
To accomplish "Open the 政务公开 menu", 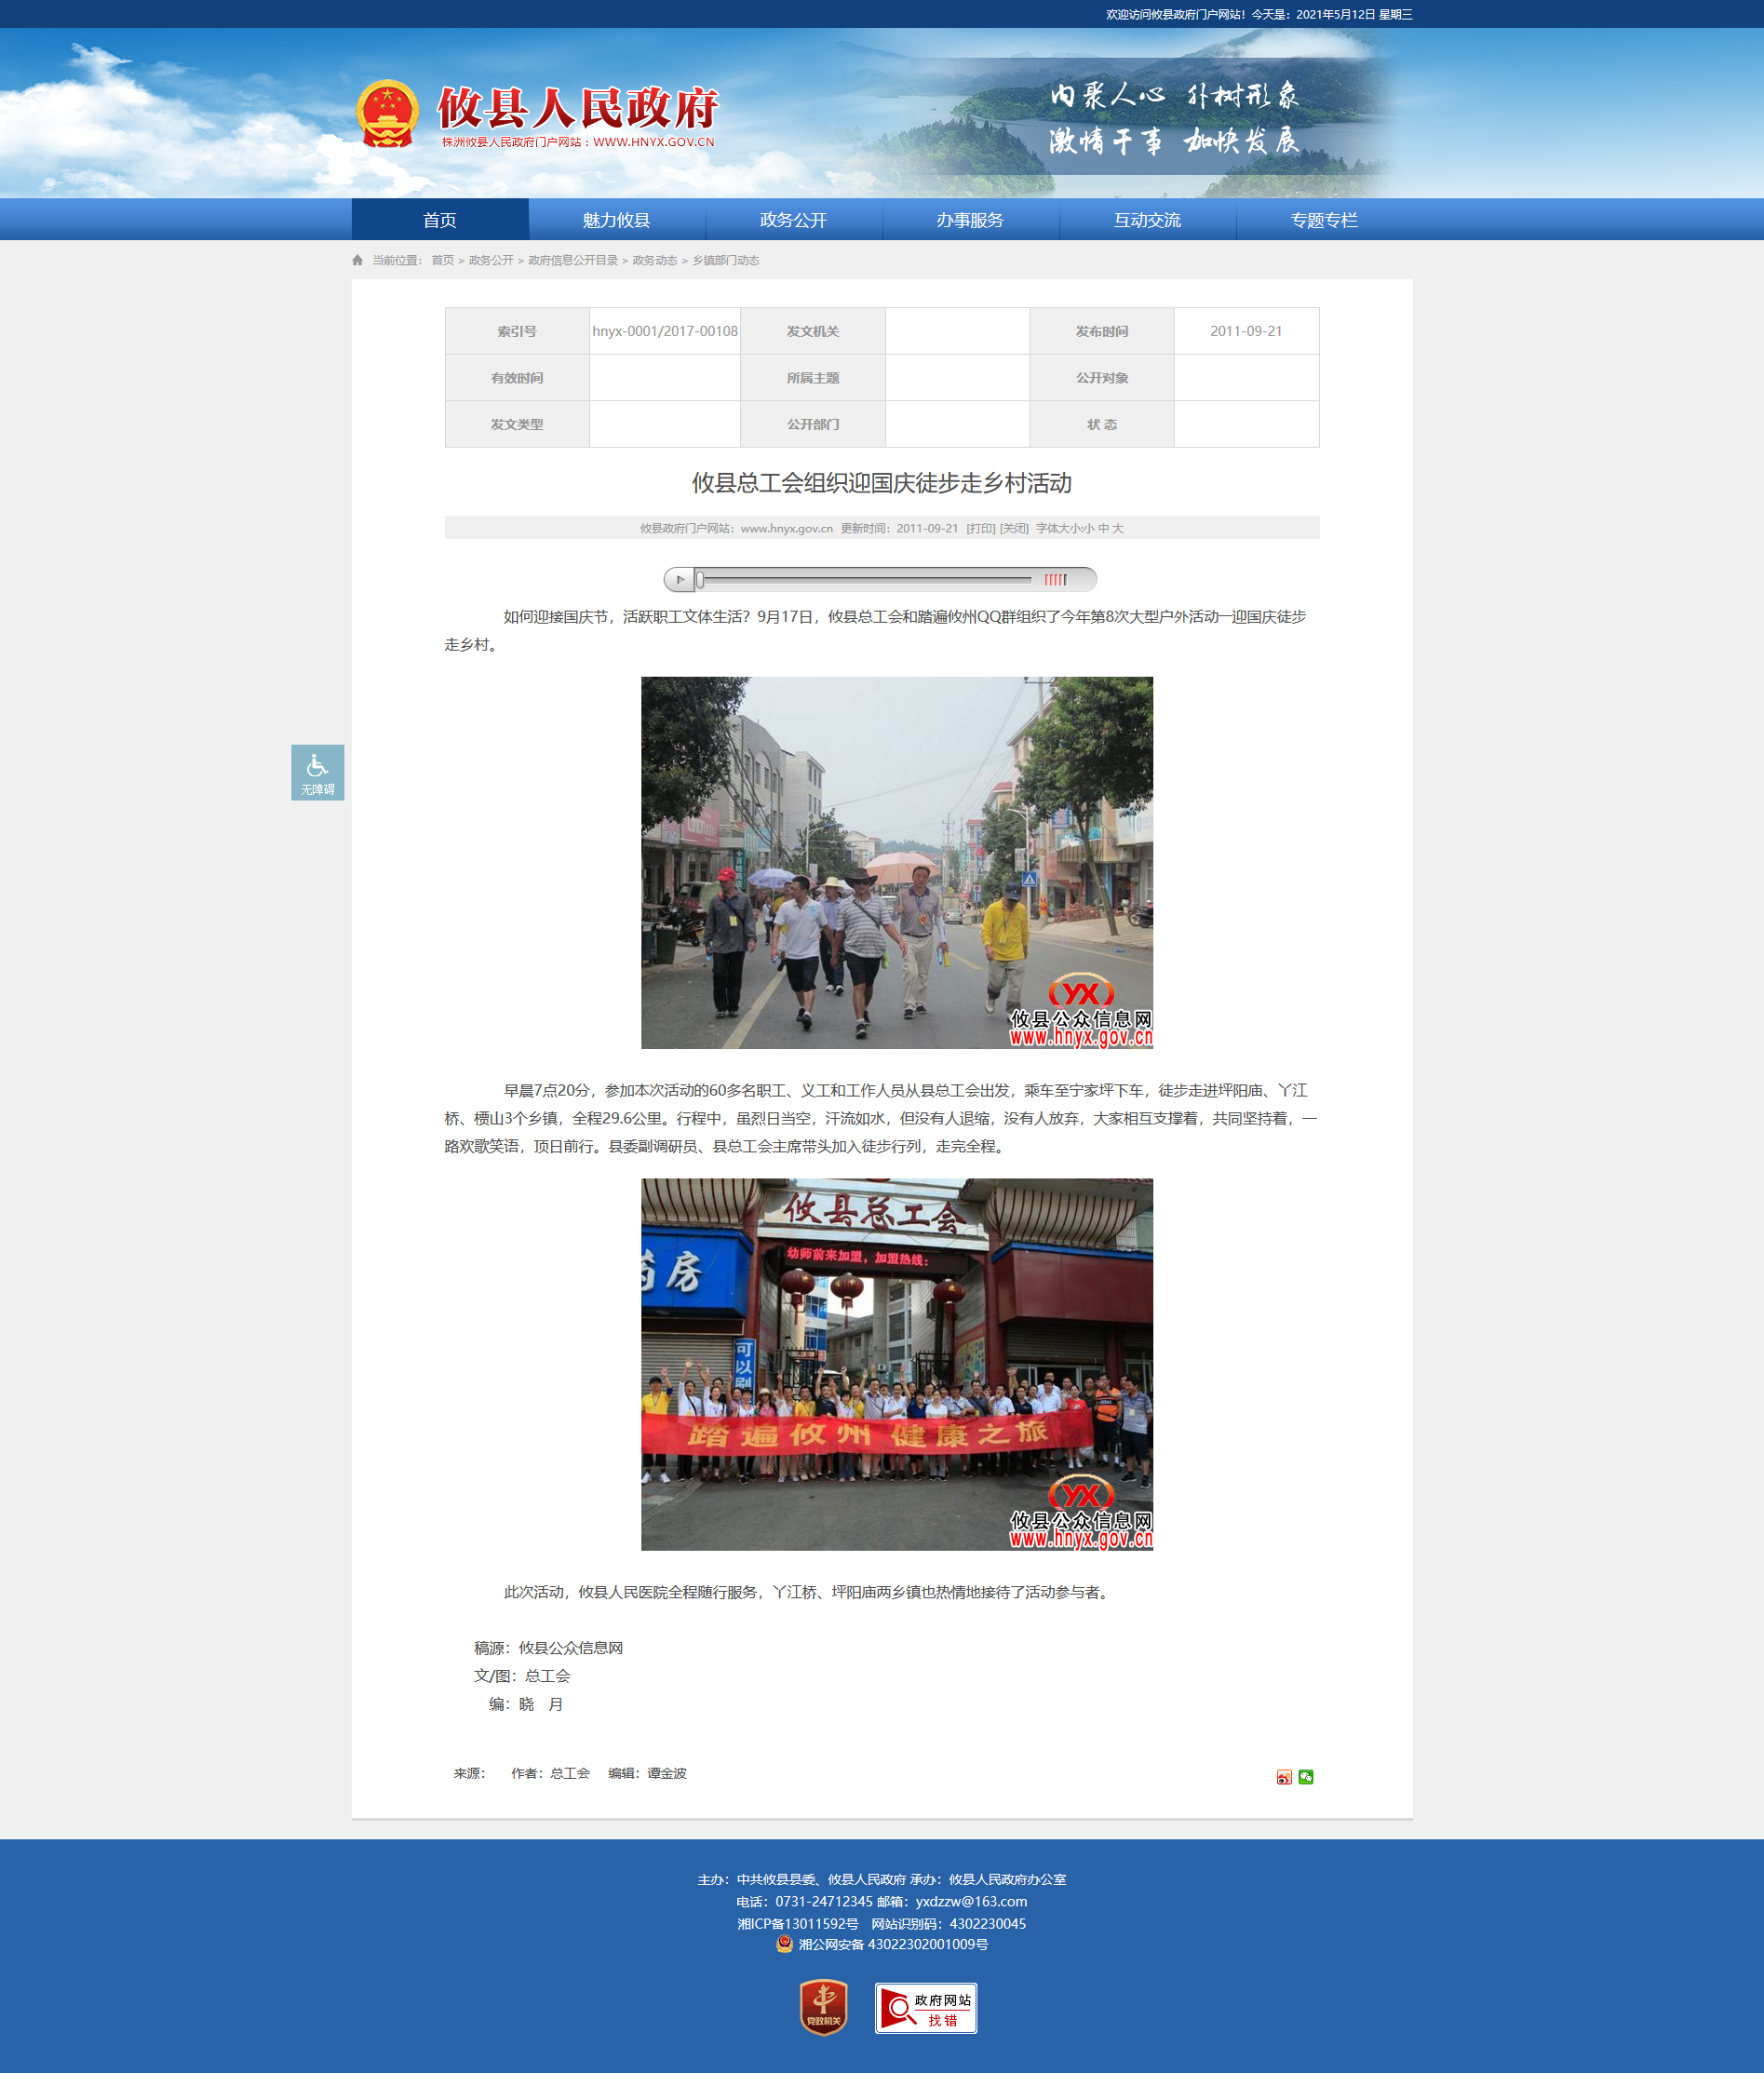I will click(794, 219).
